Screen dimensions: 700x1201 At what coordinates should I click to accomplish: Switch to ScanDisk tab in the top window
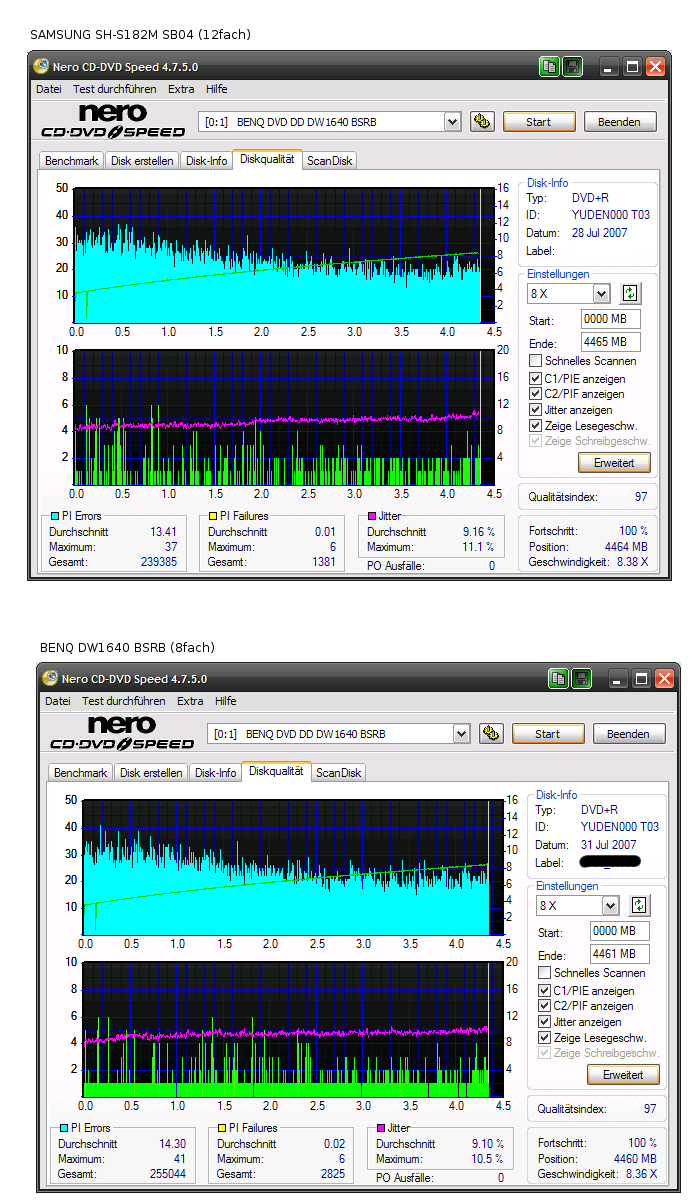[330, 161]
